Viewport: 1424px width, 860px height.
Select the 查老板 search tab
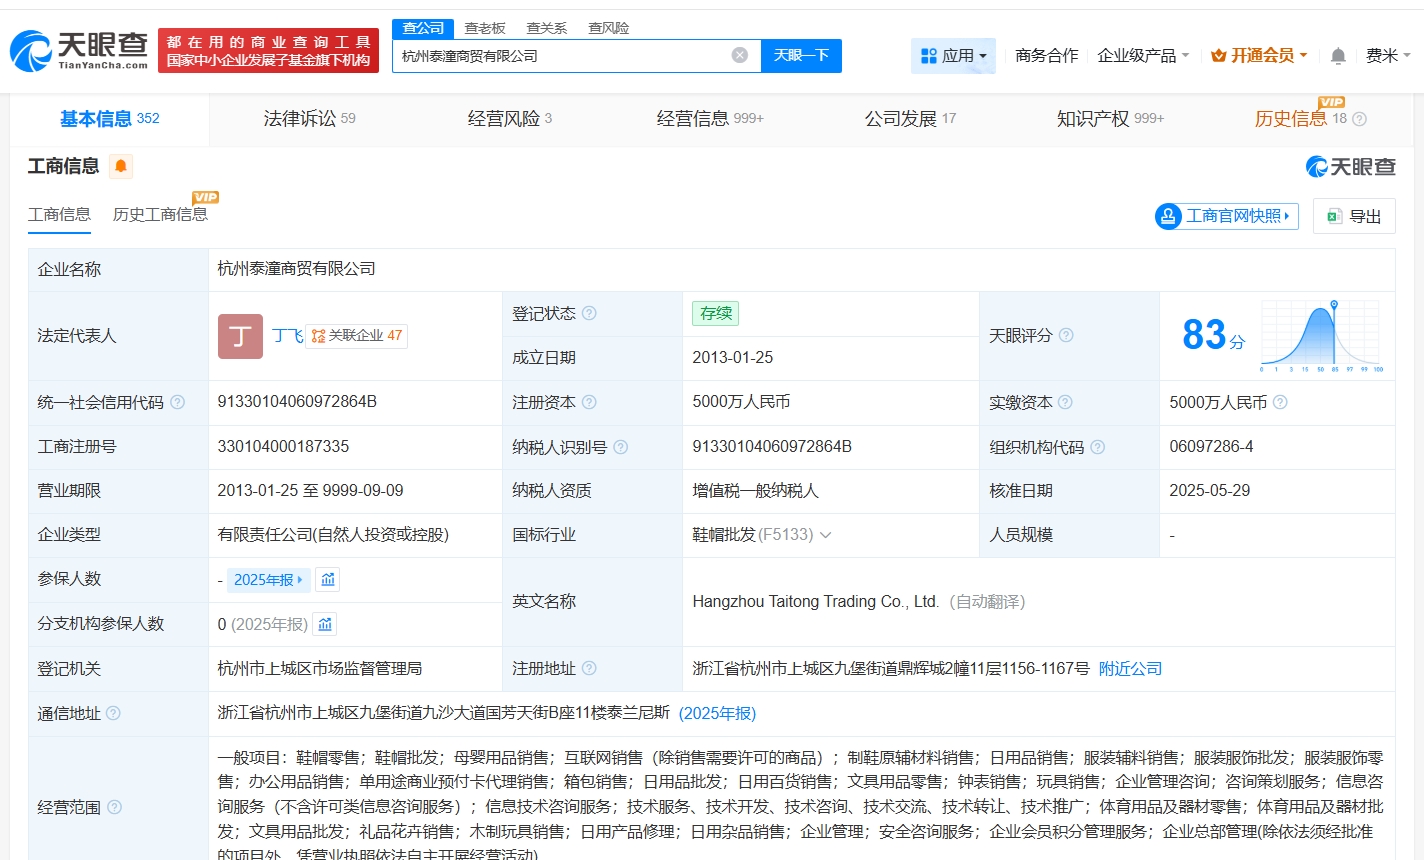[x=485, y=28]
